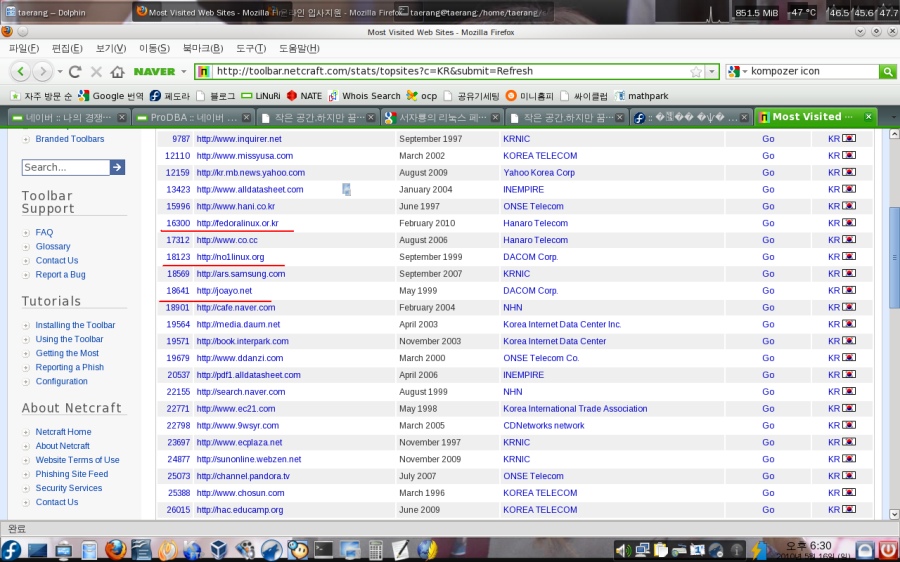Screen dimensions: 900x562
Task: Click the green search magnifier button
Action: [887, 72]
